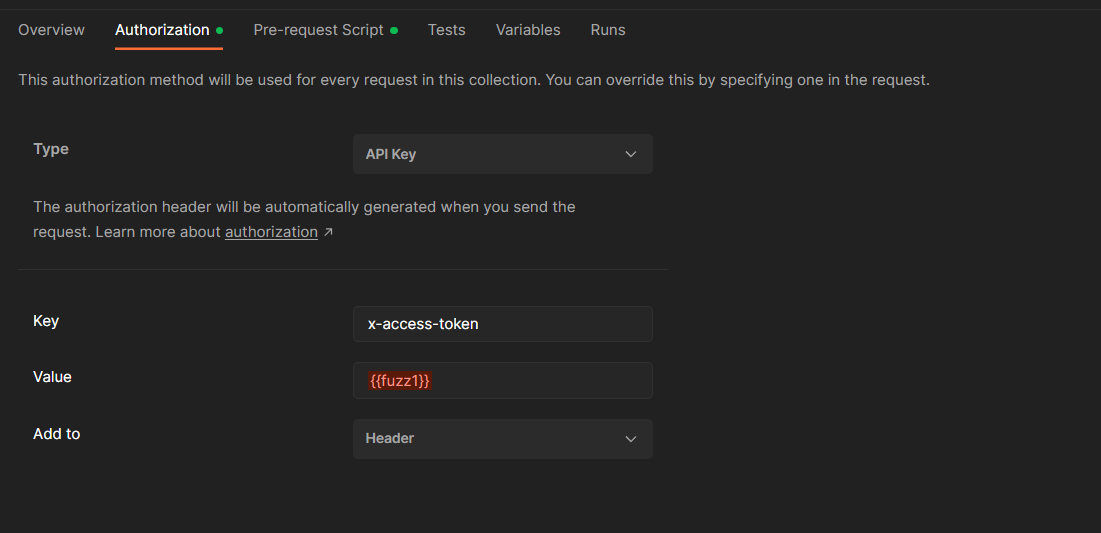Open the authorization learn more link
This screenshot has height=533, width=1101.
pyautogui.click(x=271, y=232)
